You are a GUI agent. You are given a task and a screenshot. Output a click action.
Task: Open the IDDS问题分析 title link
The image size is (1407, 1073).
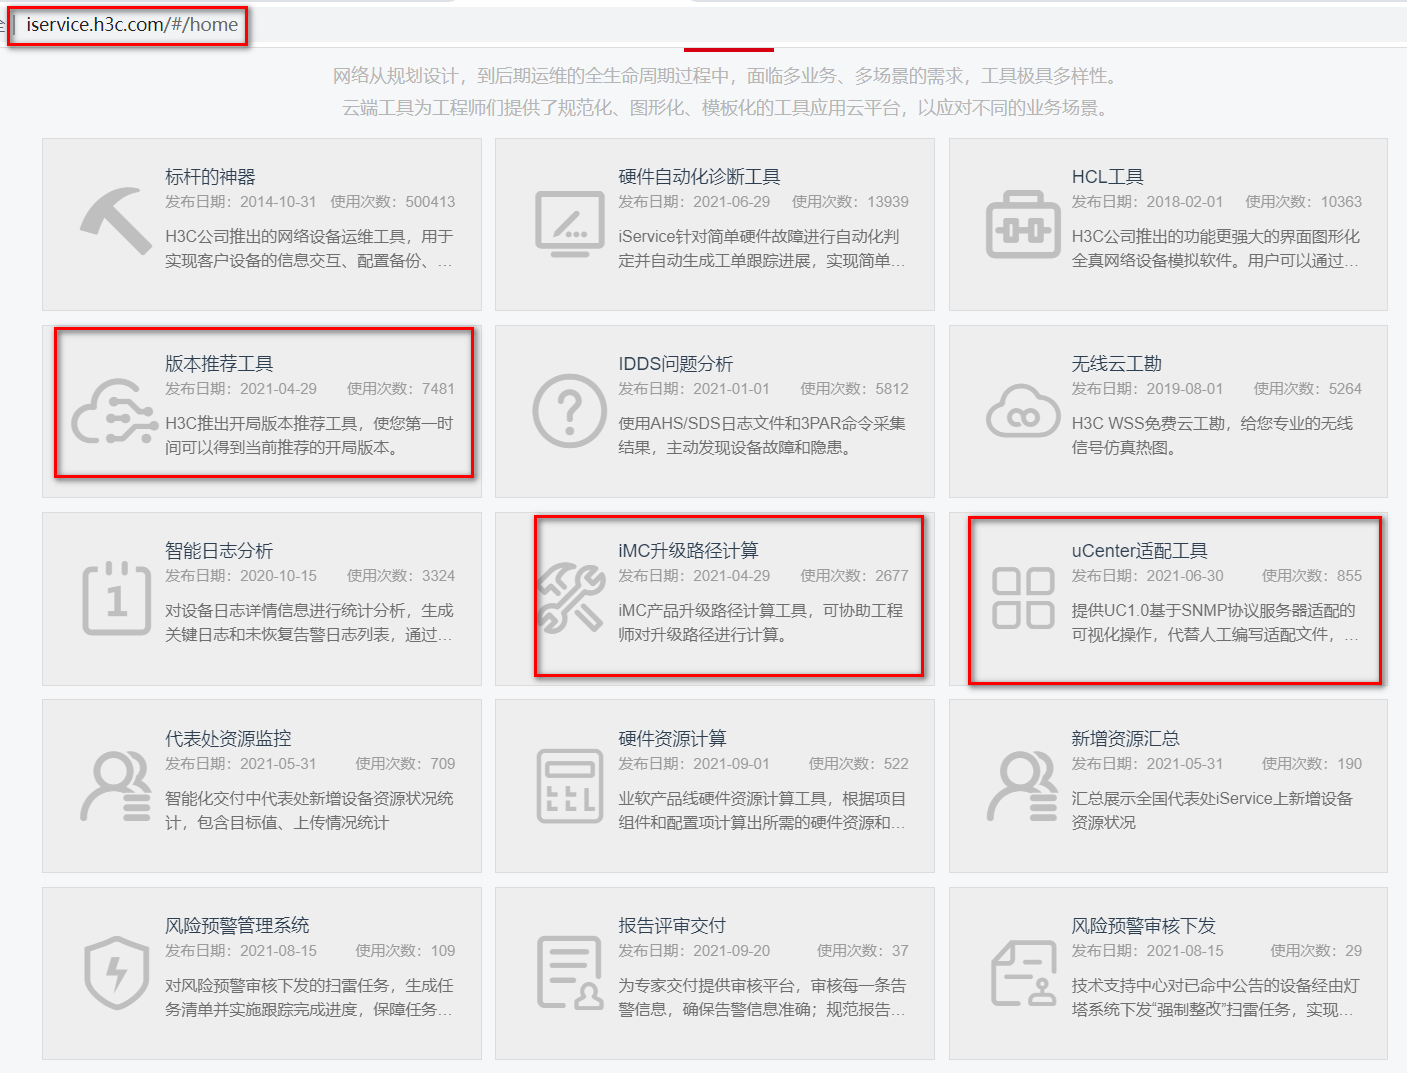click(x=675, y=364)
